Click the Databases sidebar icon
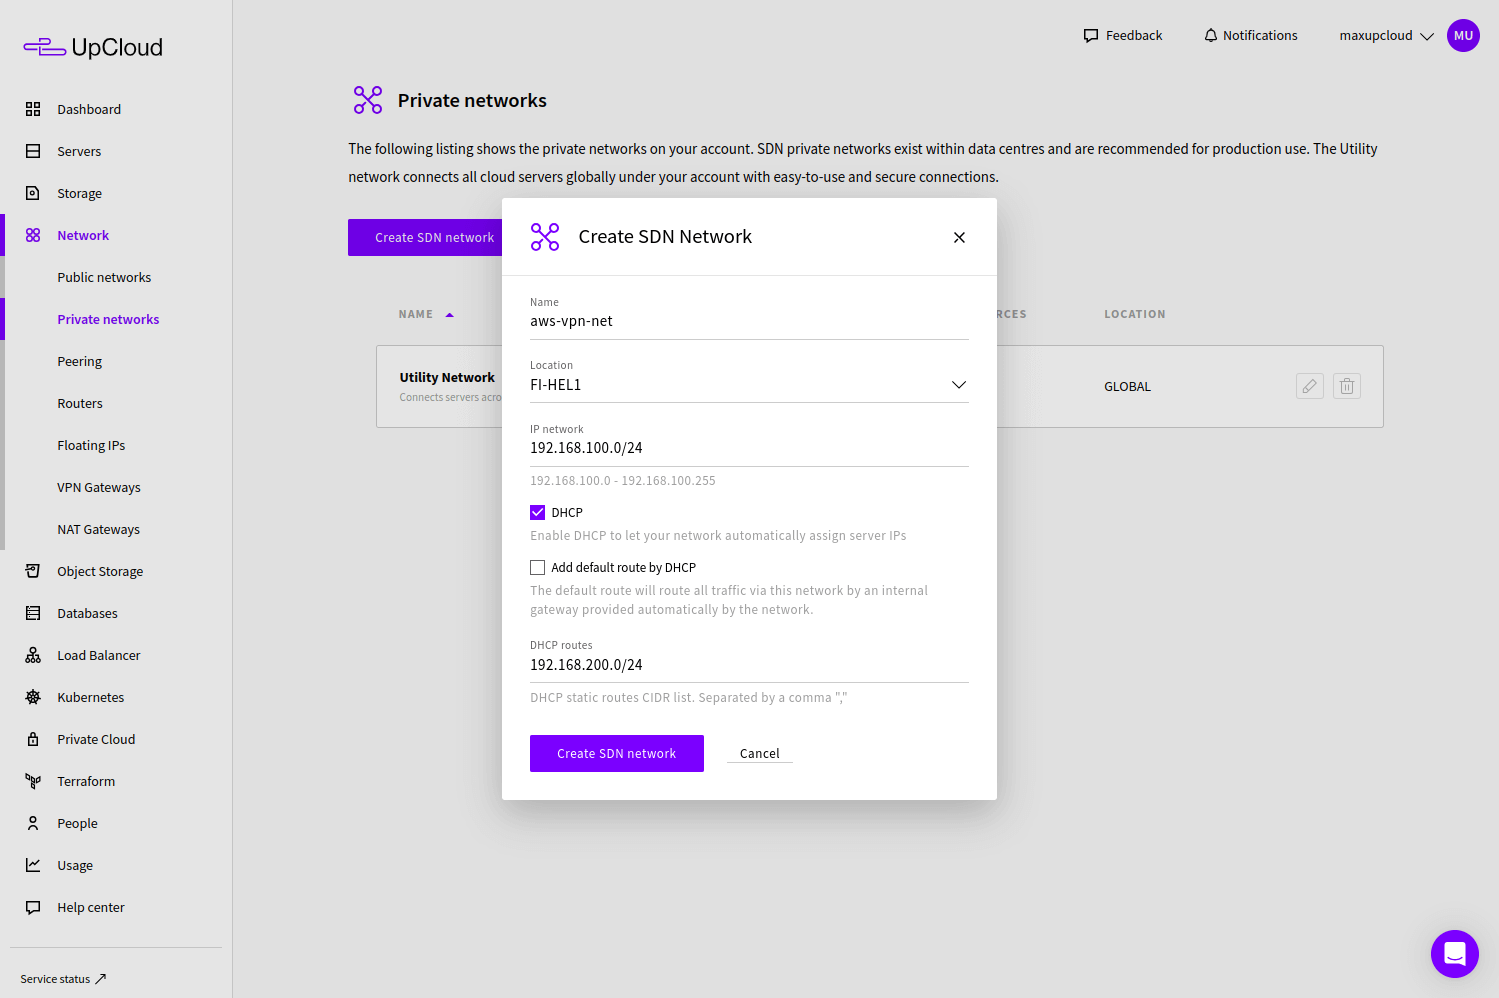This screenshot has height=998, width=1499. tap(33, 613)
